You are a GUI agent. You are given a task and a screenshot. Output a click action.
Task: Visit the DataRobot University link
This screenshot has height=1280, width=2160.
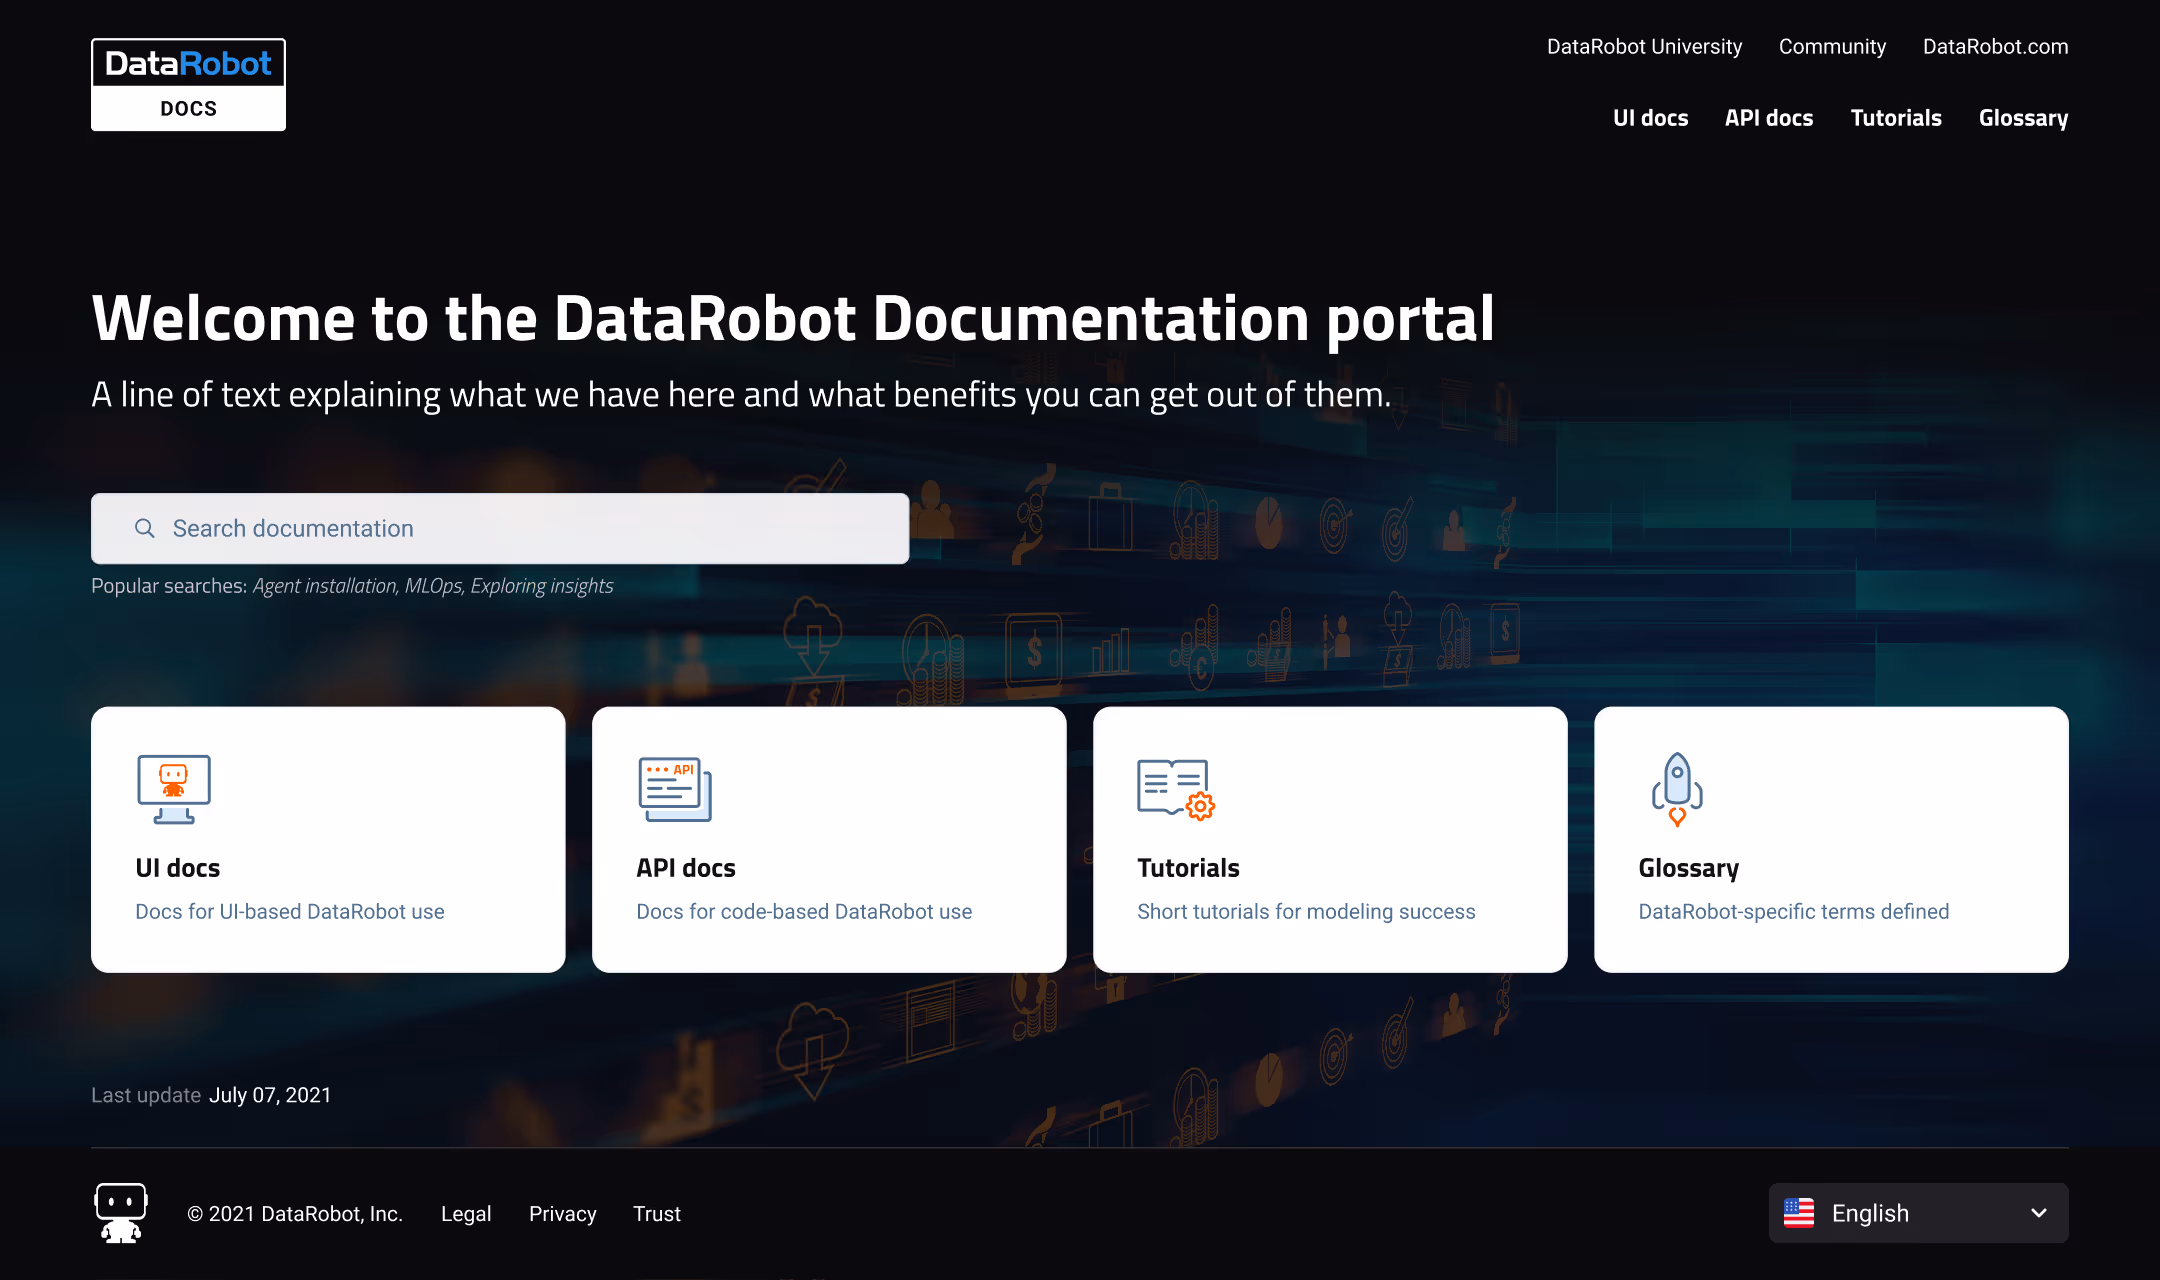tap(1644, 47)
